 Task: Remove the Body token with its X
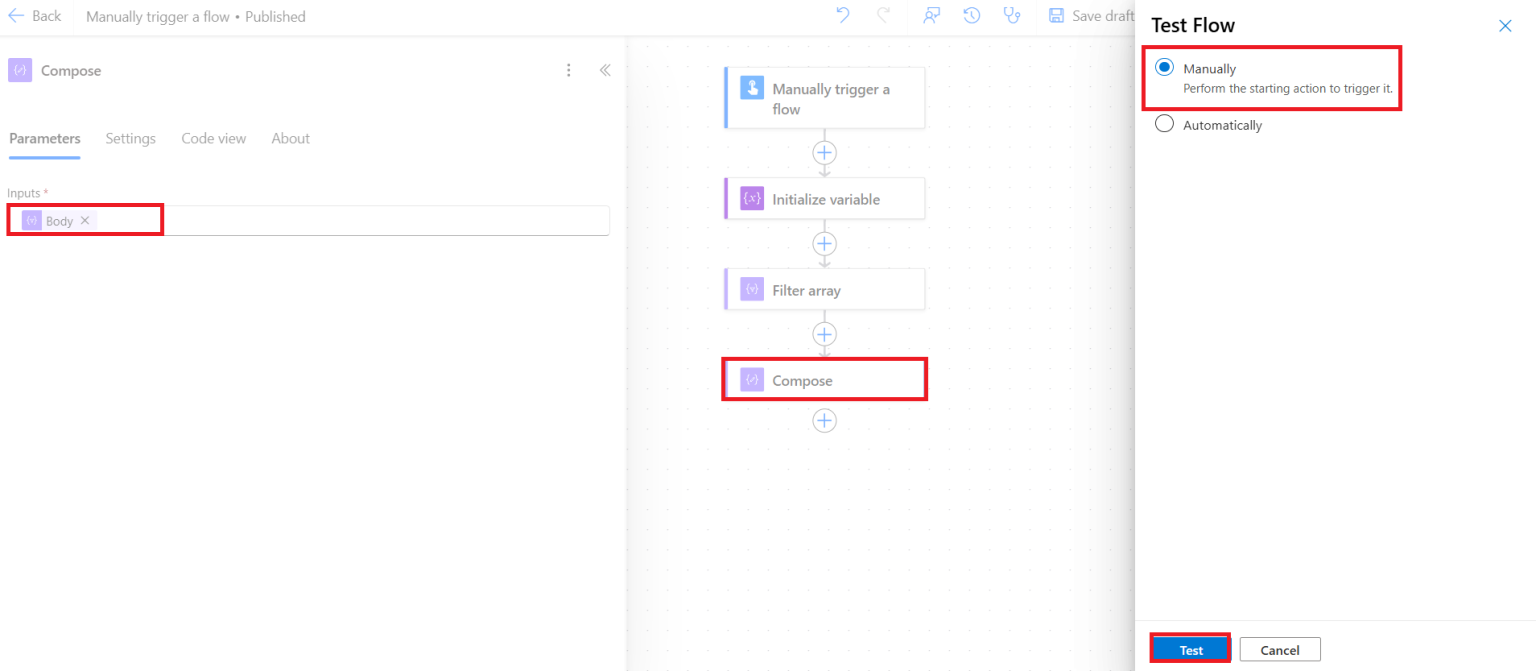tap(85, 220)
